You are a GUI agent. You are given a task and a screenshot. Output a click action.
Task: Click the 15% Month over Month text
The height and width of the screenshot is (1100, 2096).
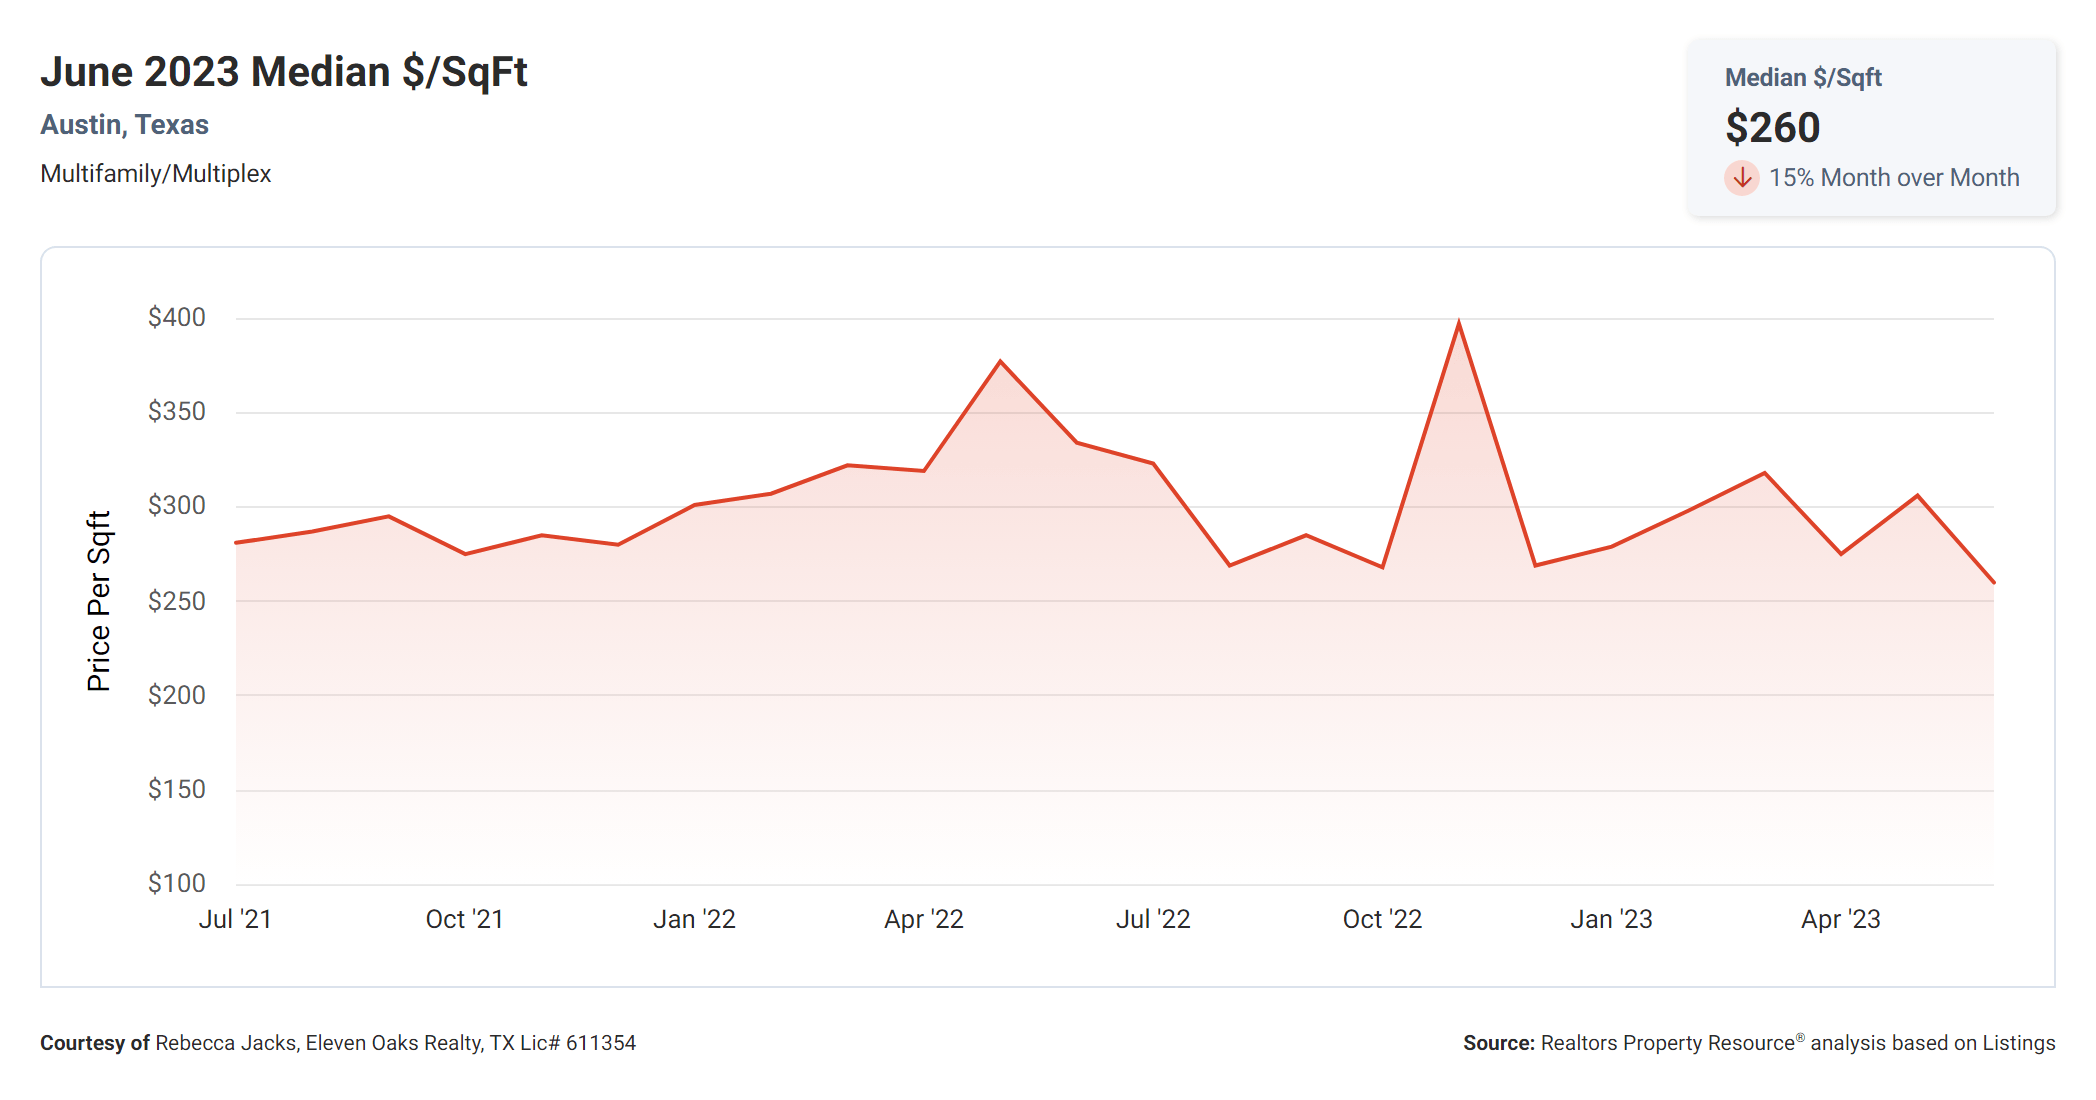[x=1893, y=178]
